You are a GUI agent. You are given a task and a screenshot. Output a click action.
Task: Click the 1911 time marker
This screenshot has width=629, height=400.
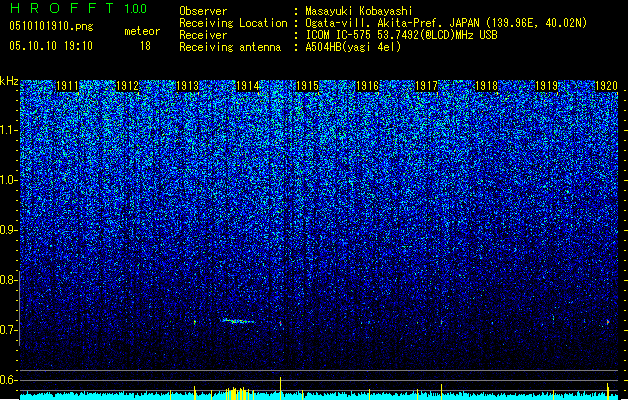coord(67,86)
